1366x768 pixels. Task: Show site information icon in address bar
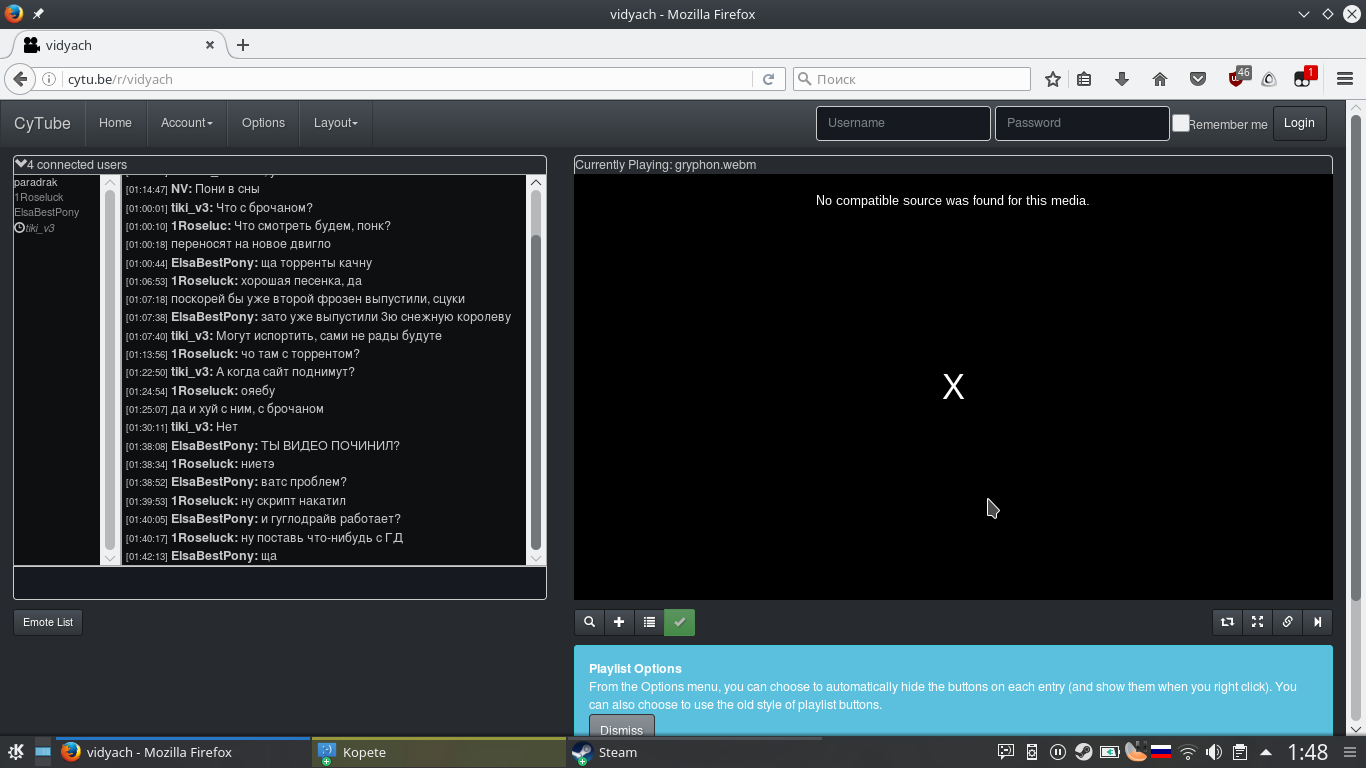click(48, 79)
